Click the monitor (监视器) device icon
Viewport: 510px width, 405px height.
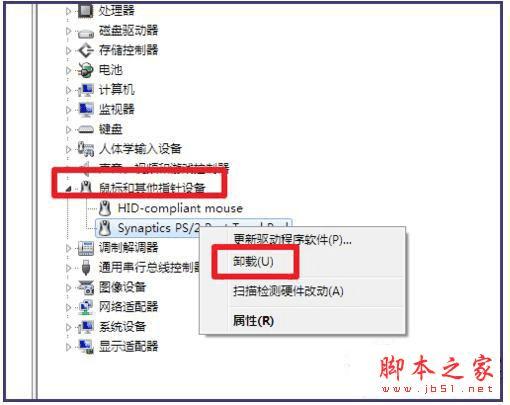[86, 110]
